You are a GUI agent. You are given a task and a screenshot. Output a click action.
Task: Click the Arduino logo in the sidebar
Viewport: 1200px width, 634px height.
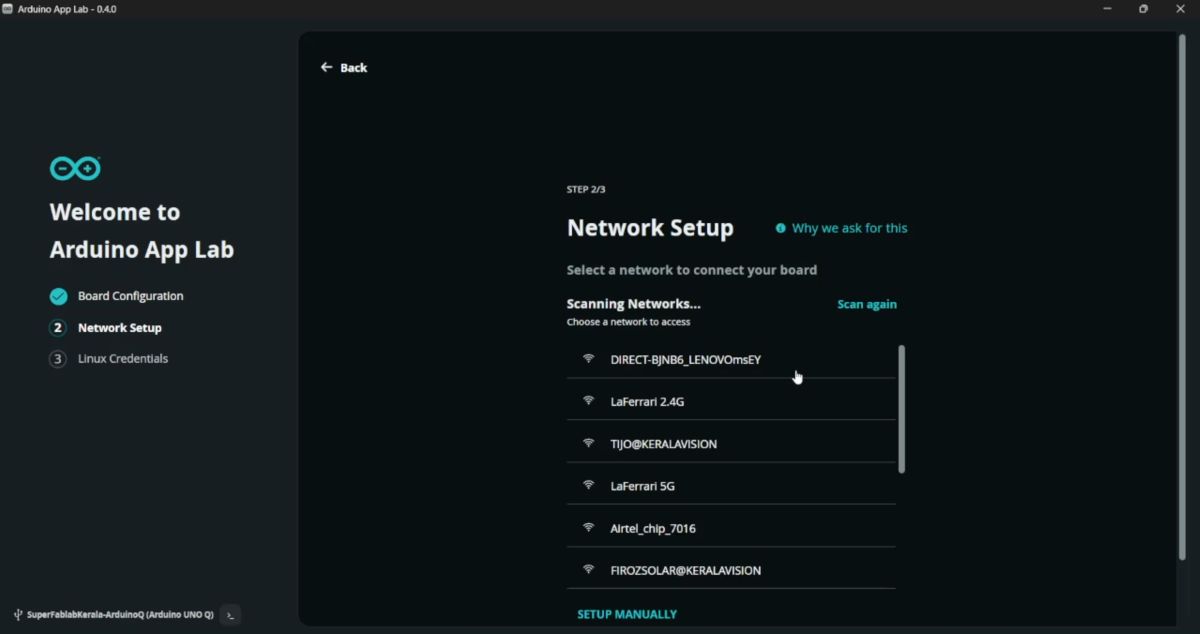tap(74, 168)
